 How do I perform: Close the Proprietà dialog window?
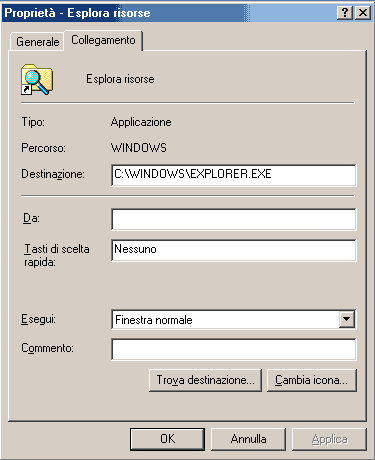coord(363,13)
